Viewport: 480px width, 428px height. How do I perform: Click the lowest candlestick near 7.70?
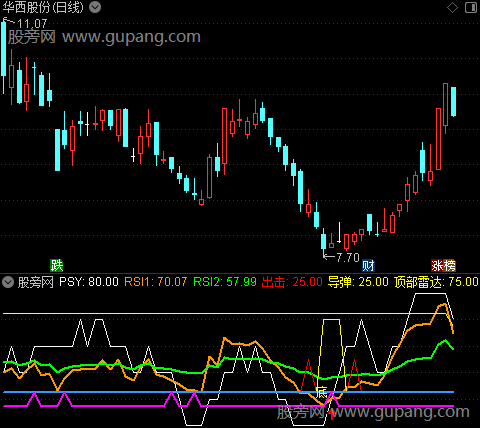(x=323, y=242)
